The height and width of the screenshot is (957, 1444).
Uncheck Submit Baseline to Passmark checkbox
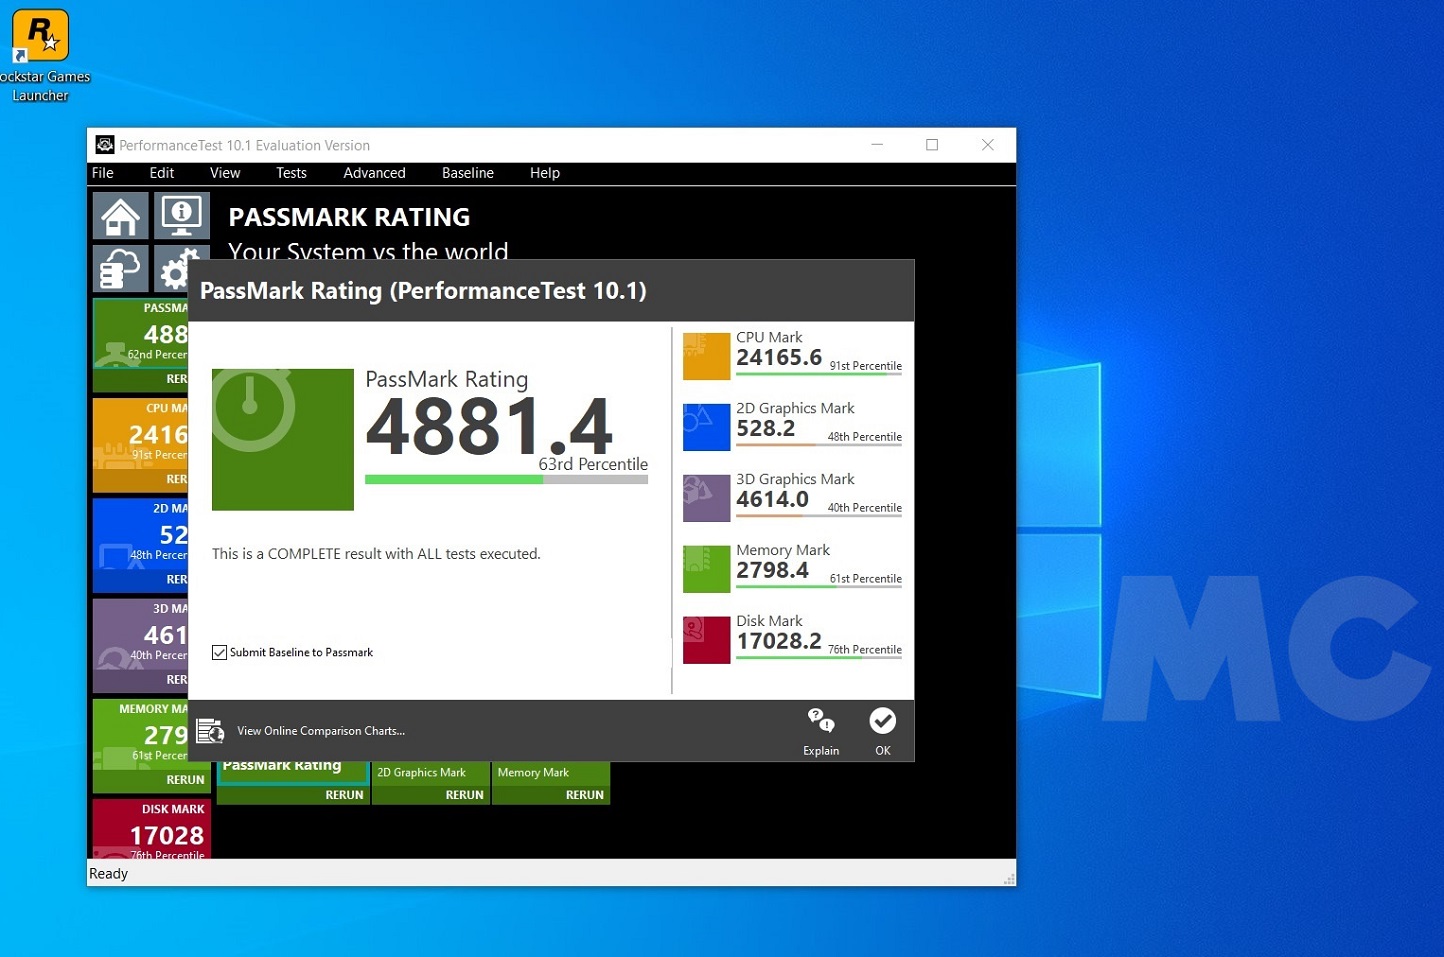click(220, 653)
